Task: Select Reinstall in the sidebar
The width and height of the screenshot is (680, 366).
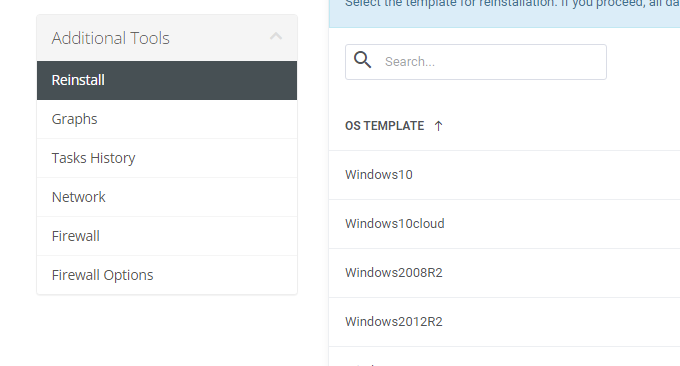Action: pos(167,80)
